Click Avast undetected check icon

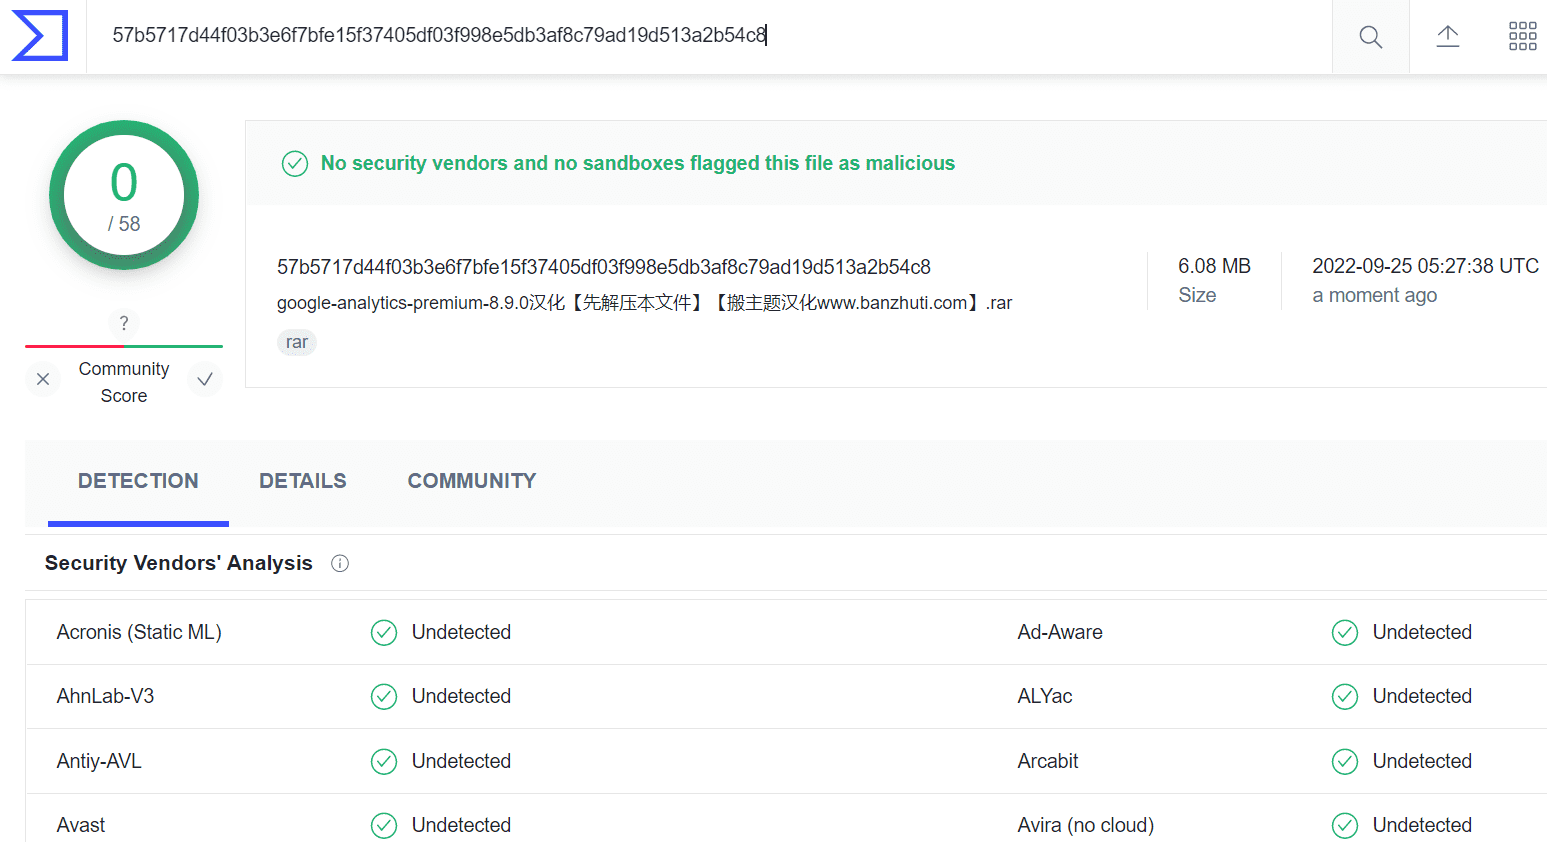pos(384,826)
